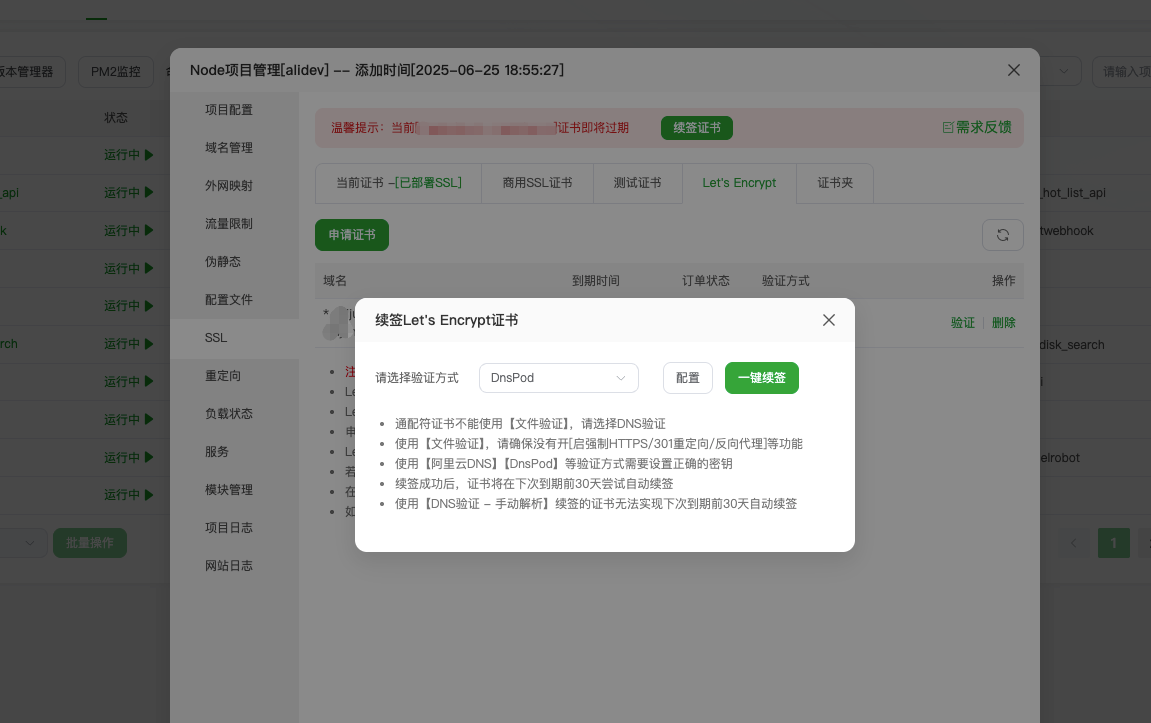The width and height of the screenshot is (1151, 723).
Task: Click disk_search text in background list
Action: click(x=1072, y=344)
